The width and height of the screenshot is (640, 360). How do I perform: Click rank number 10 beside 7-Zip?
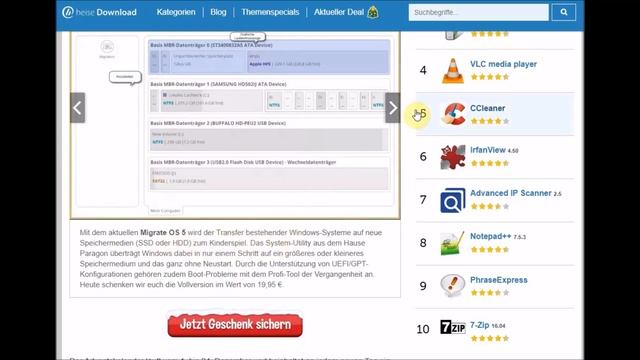pos(423,329)
